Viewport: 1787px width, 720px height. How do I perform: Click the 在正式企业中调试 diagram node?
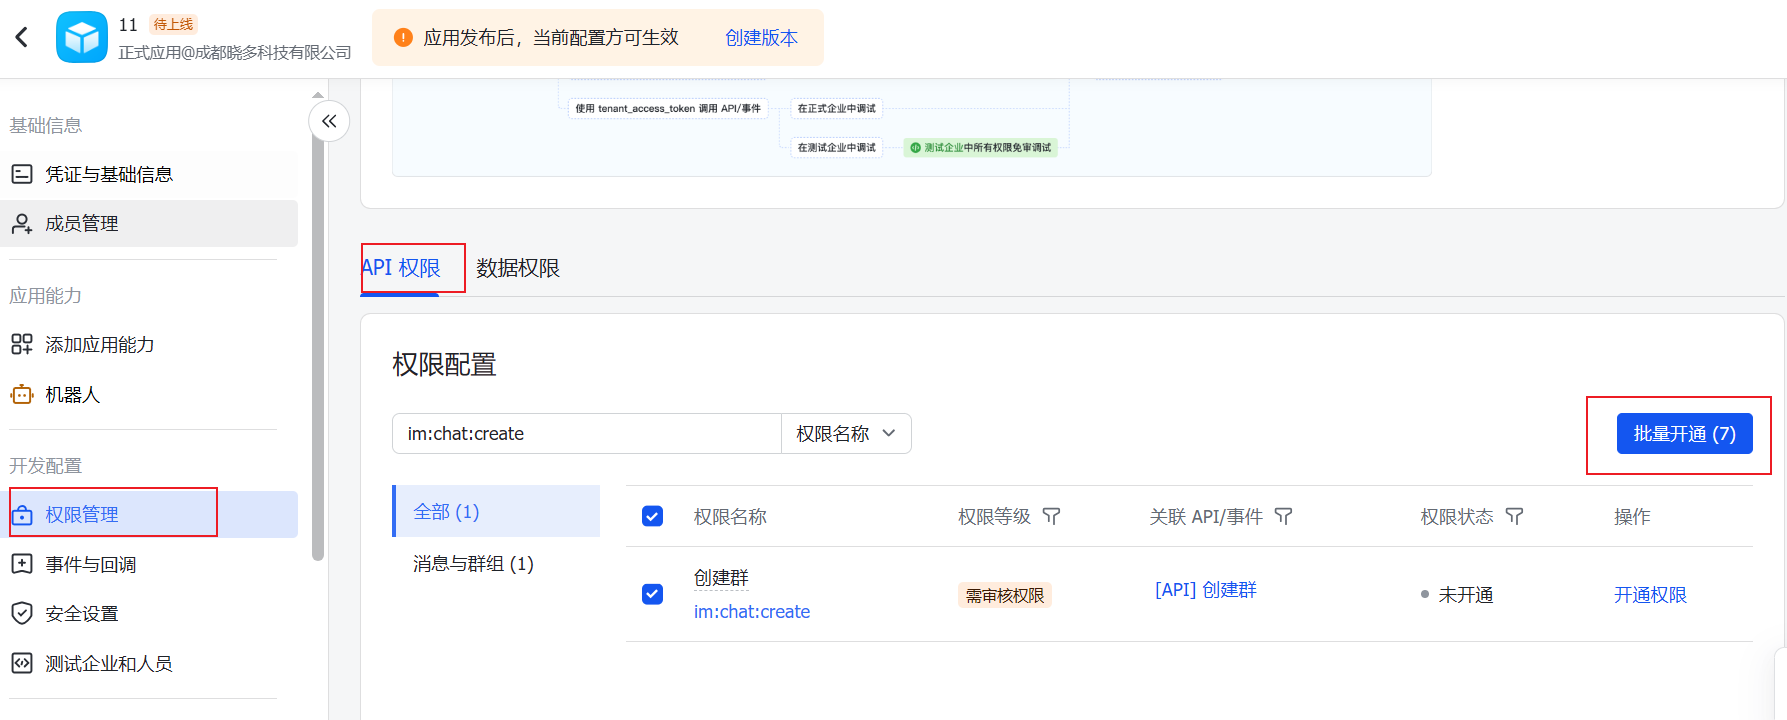836,108
